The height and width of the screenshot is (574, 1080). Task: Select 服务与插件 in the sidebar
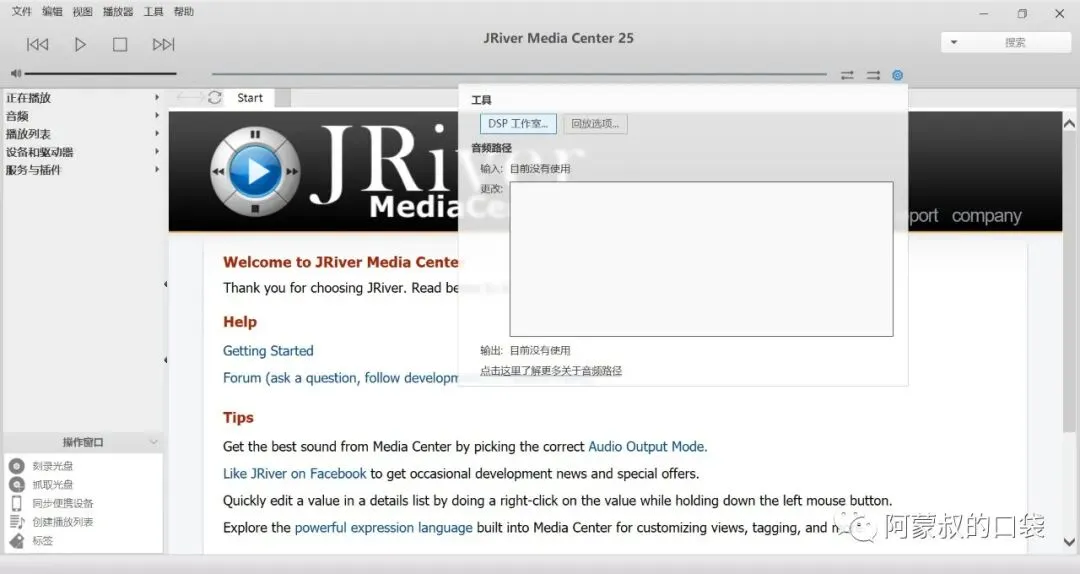coord(34,170)
